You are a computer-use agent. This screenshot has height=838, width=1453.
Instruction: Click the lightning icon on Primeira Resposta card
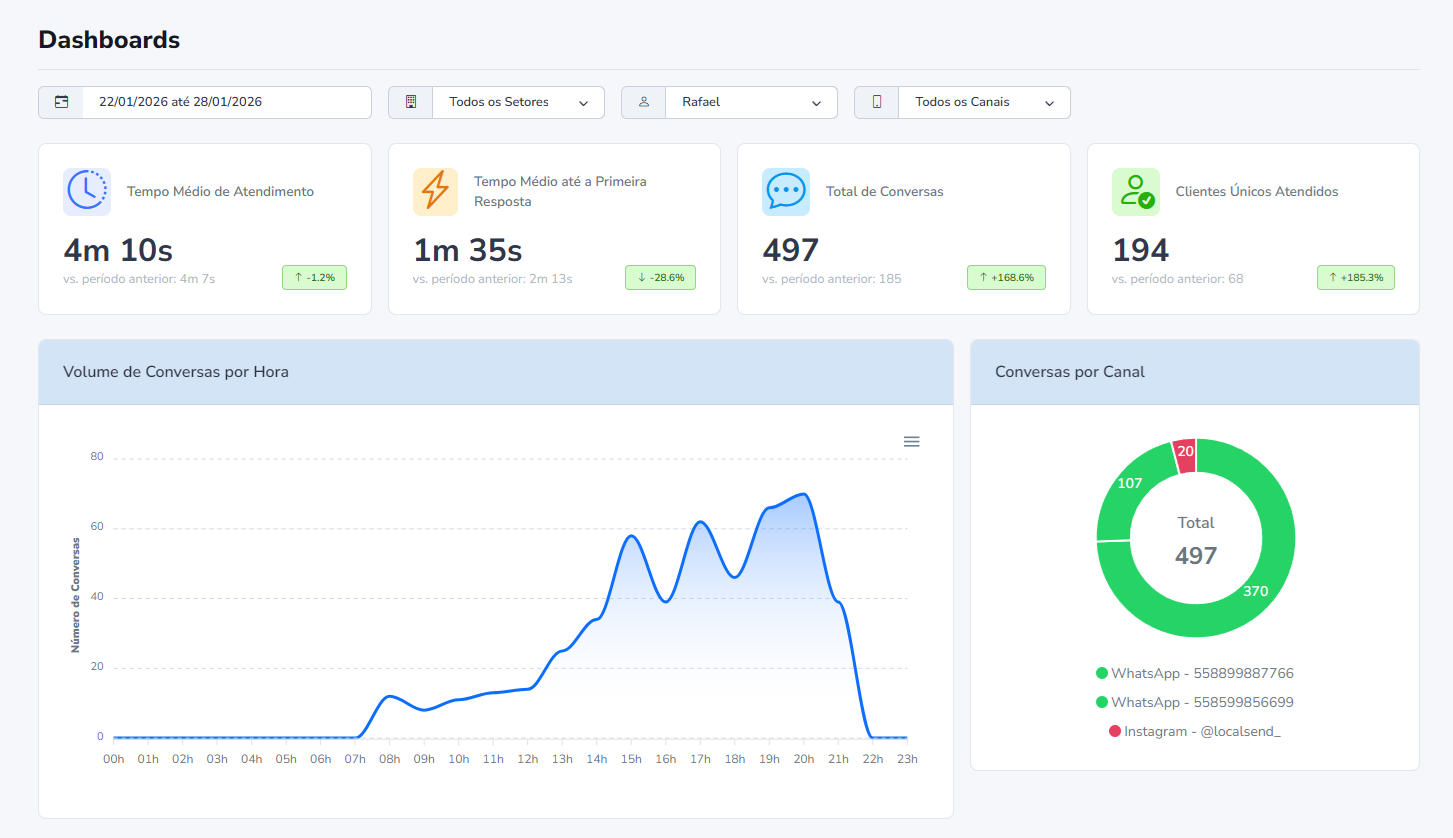(435, 190)
